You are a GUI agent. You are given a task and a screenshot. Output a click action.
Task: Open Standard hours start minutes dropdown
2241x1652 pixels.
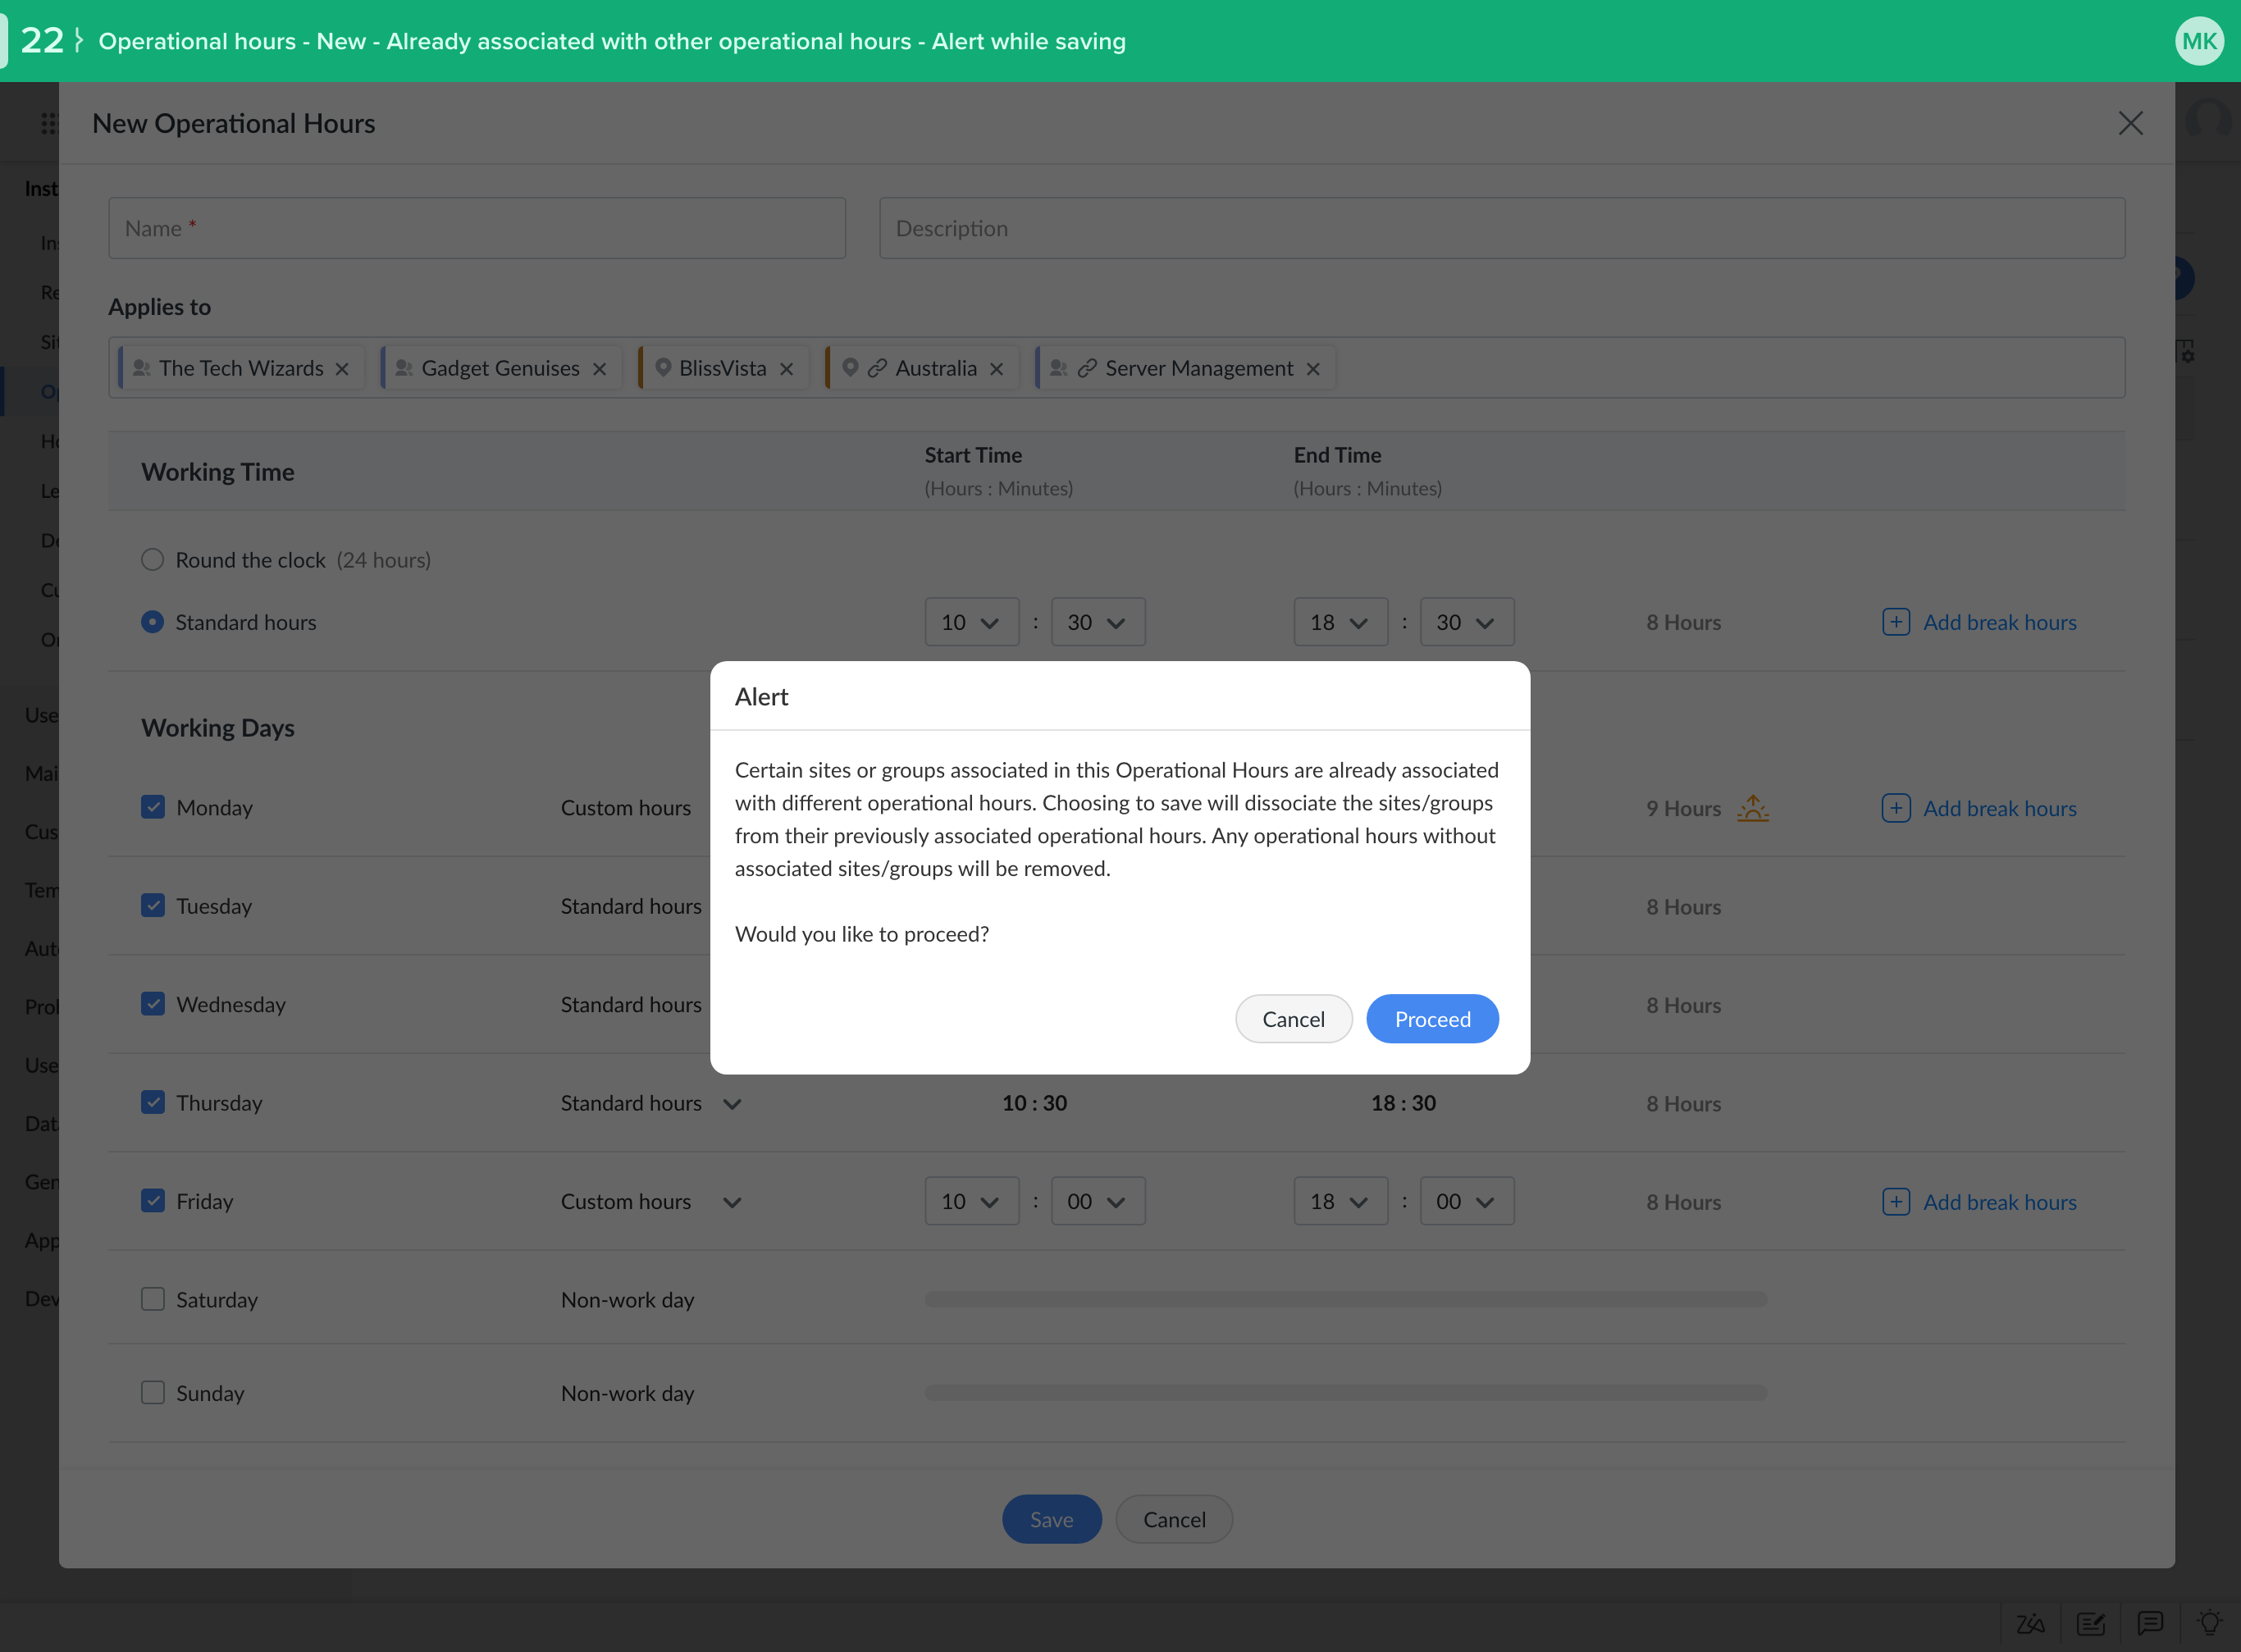tap(1097, 622)
